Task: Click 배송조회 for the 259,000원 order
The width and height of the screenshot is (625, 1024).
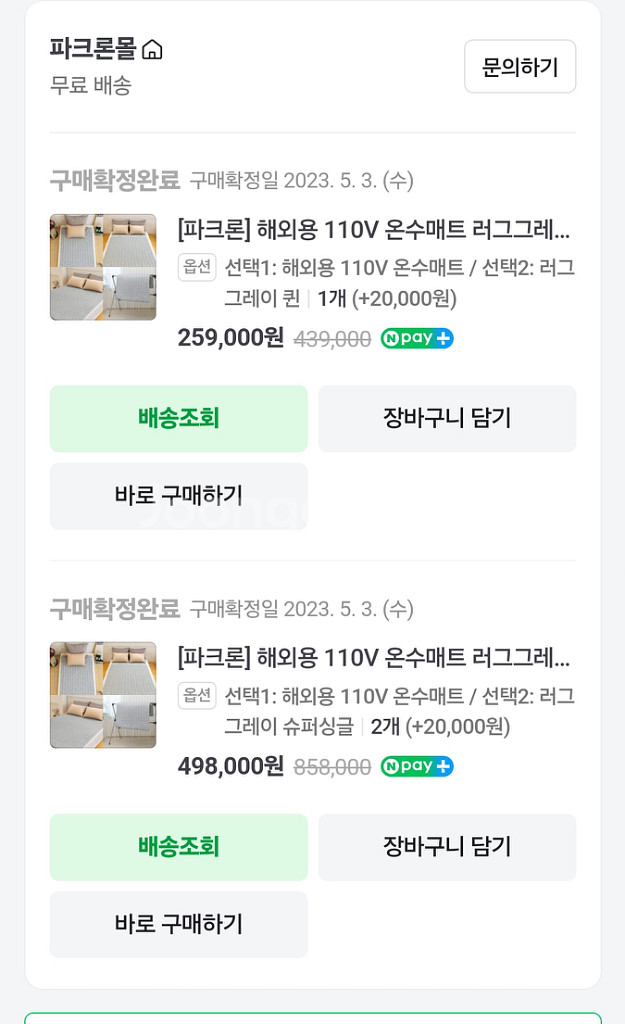Action: 178,419
